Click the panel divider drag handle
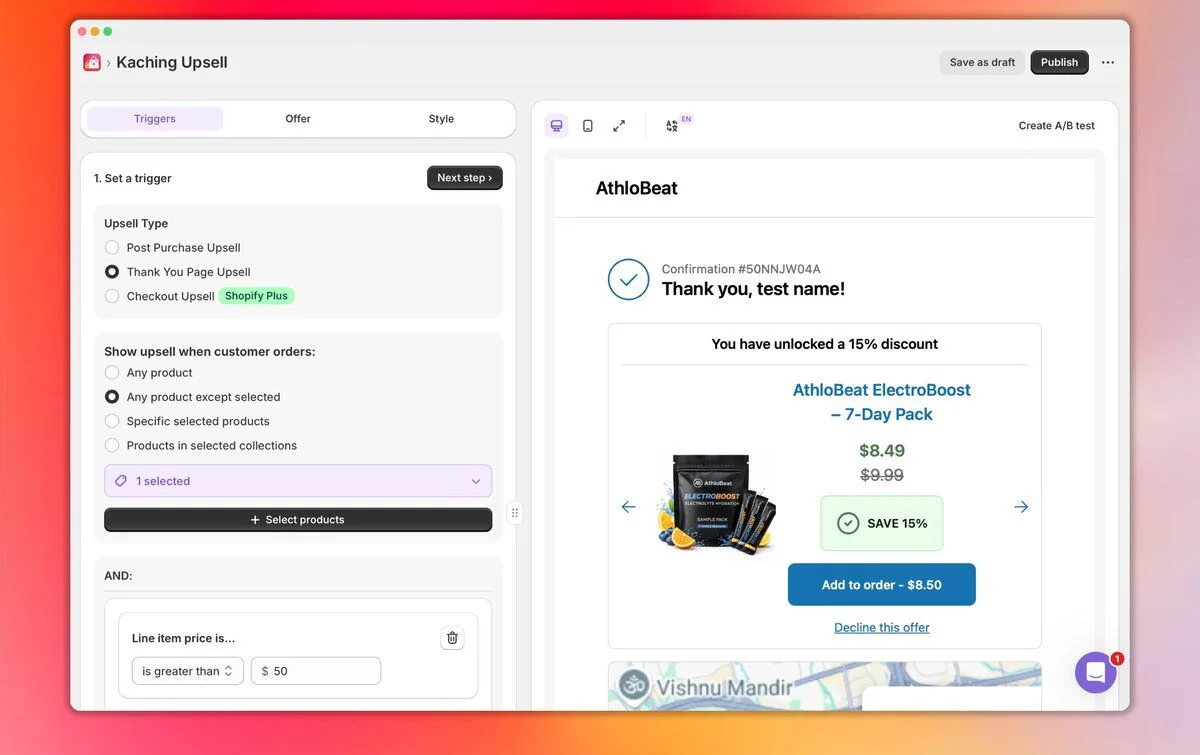Image resolution: width=1200 pixels, height=755 pixels. click(x=515, y=513)
